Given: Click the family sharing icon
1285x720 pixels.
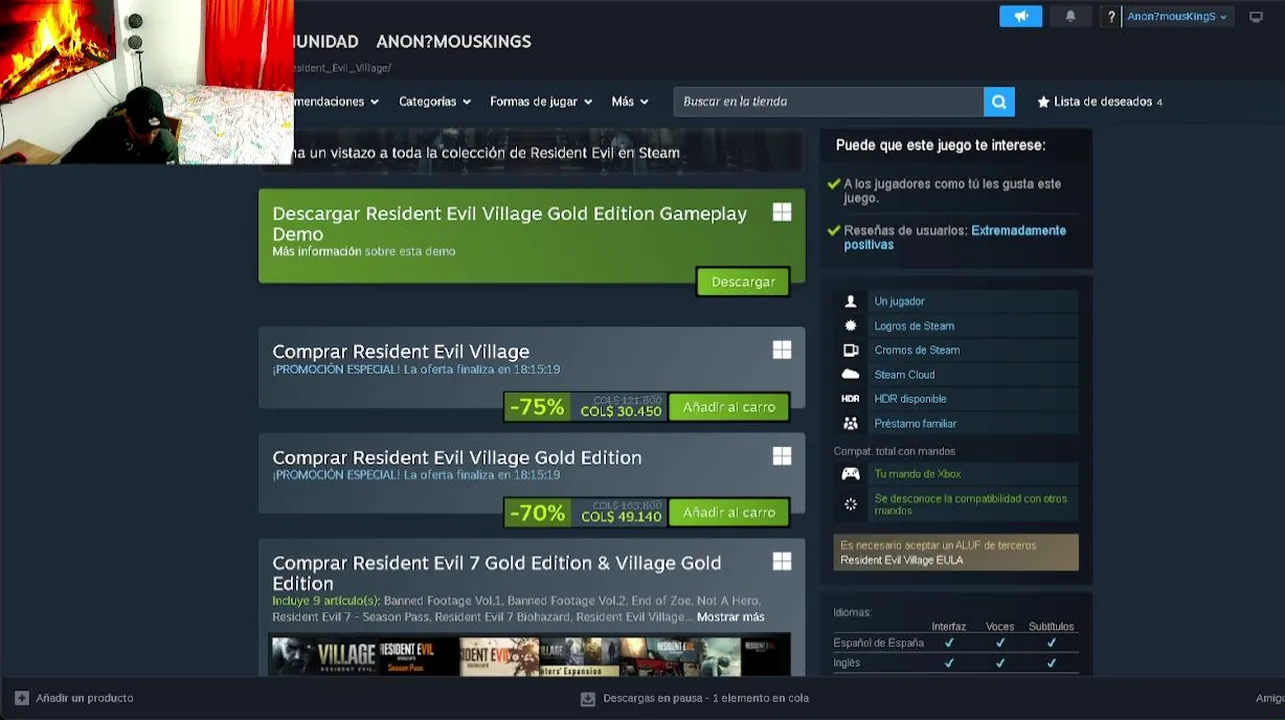Looking at the screenshot, I should click(850, 423).
